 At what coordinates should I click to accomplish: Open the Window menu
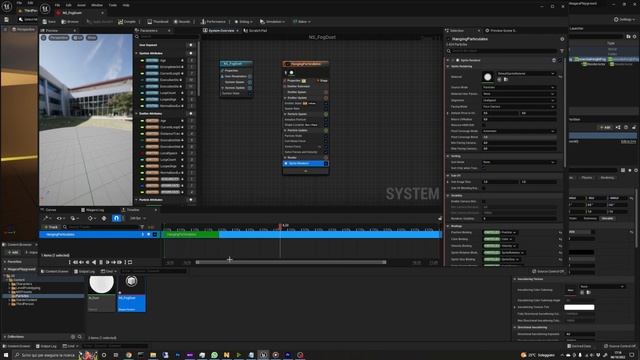pos(97,5)
